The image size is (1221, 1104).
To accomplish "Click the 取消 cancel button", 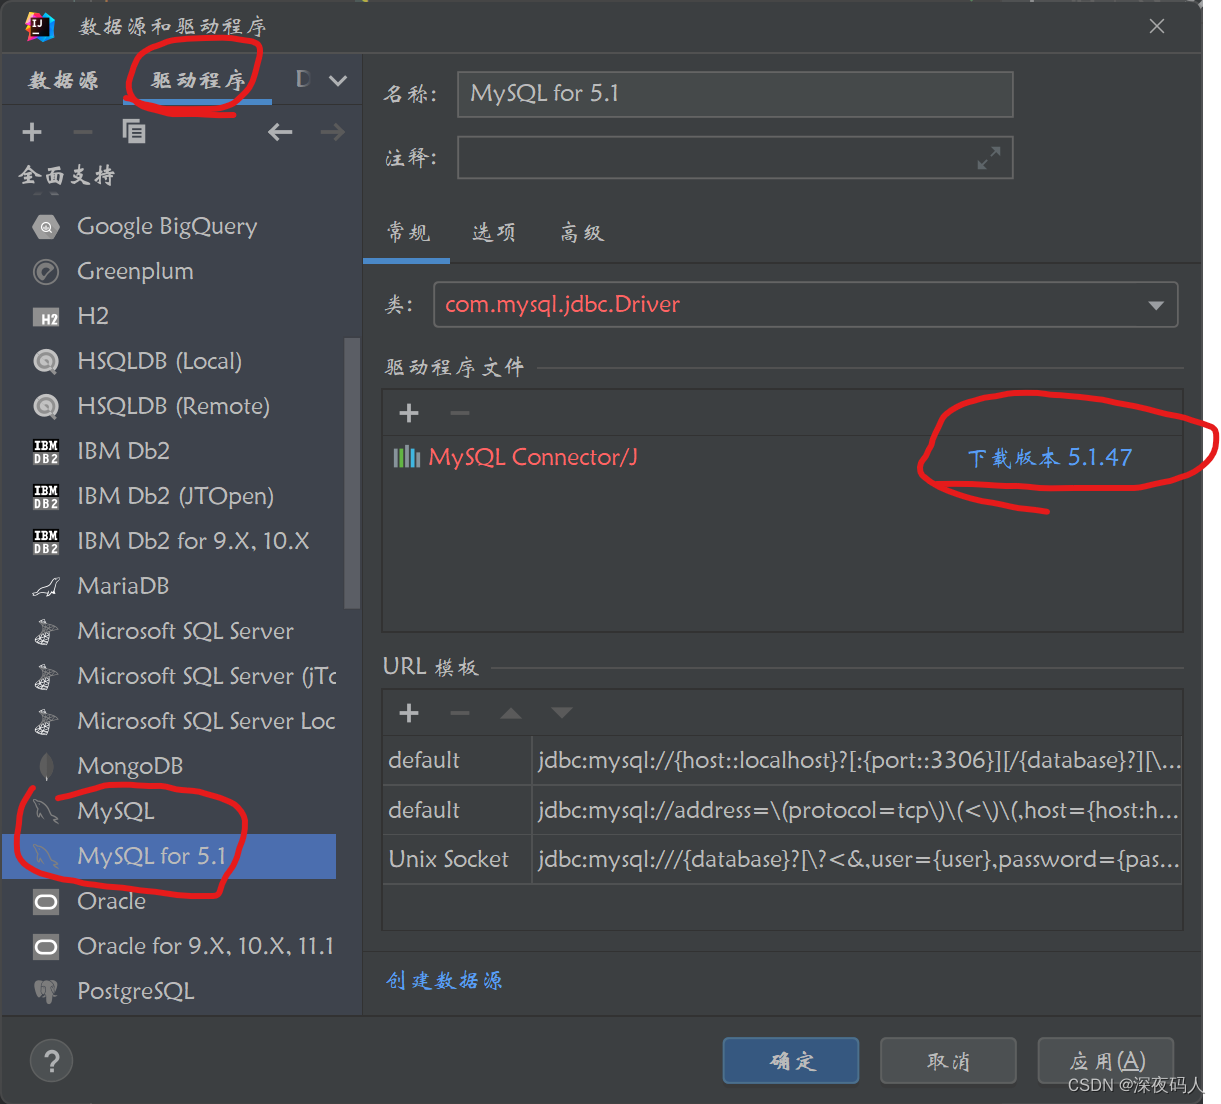I will coord(948,1061).
